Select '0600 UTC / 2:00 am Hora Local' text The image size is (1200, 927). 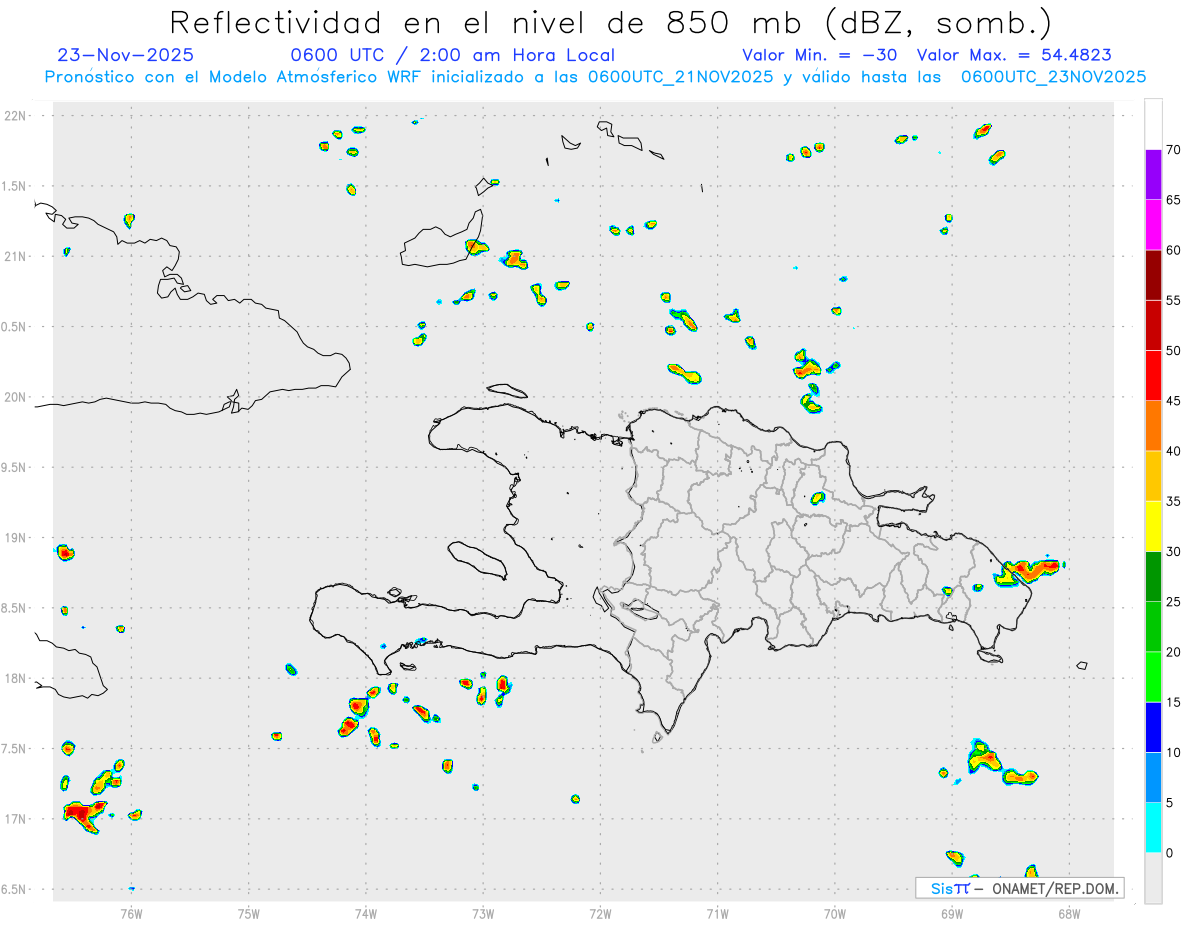(452, 55)
